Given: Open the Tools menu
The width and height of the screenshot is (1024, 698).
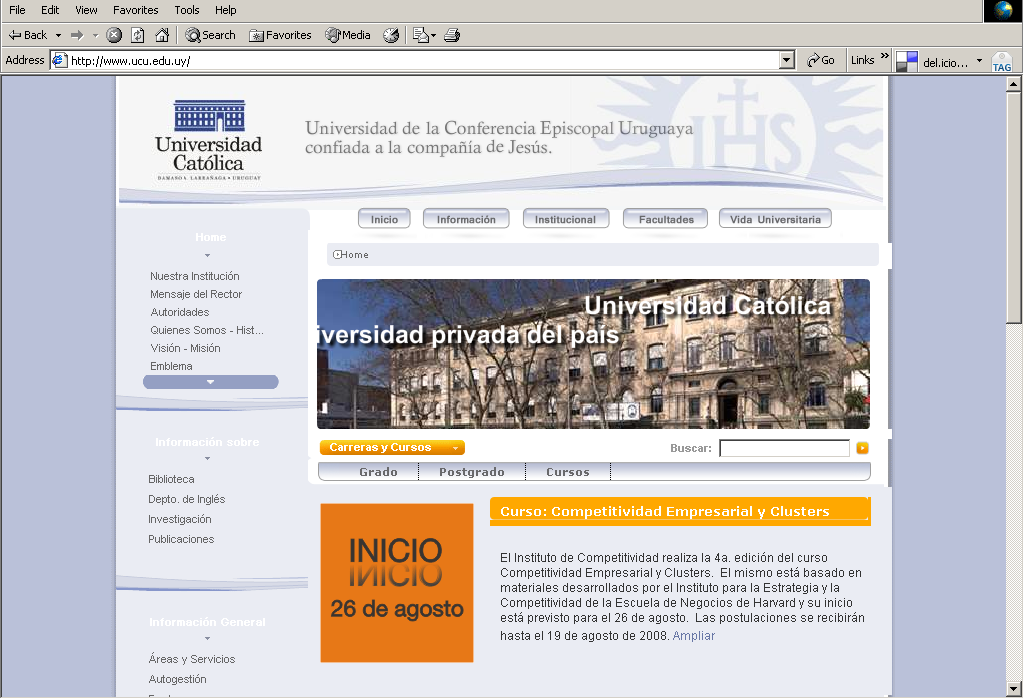Looking at the screenshot, I should click(187, 10).
